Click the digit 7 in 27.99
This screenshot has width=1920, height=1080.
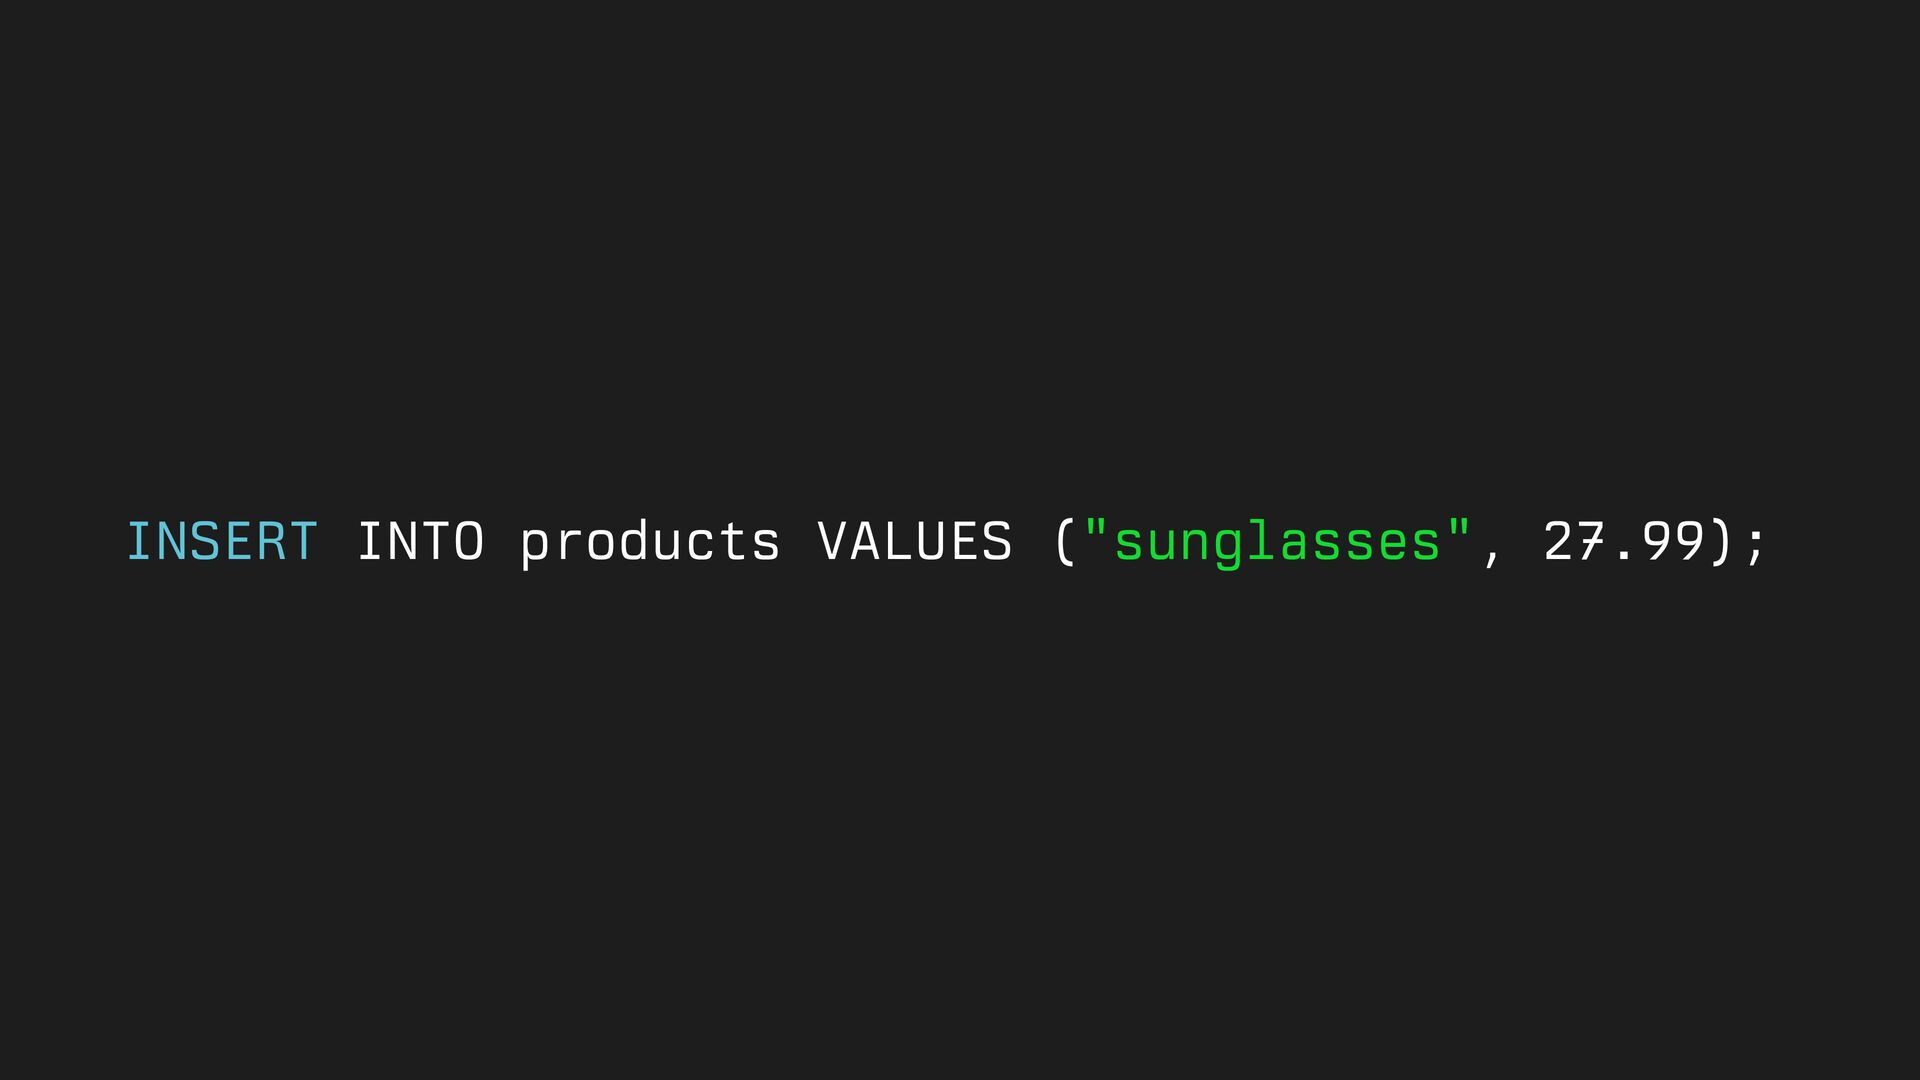(x=1591, y=542)
